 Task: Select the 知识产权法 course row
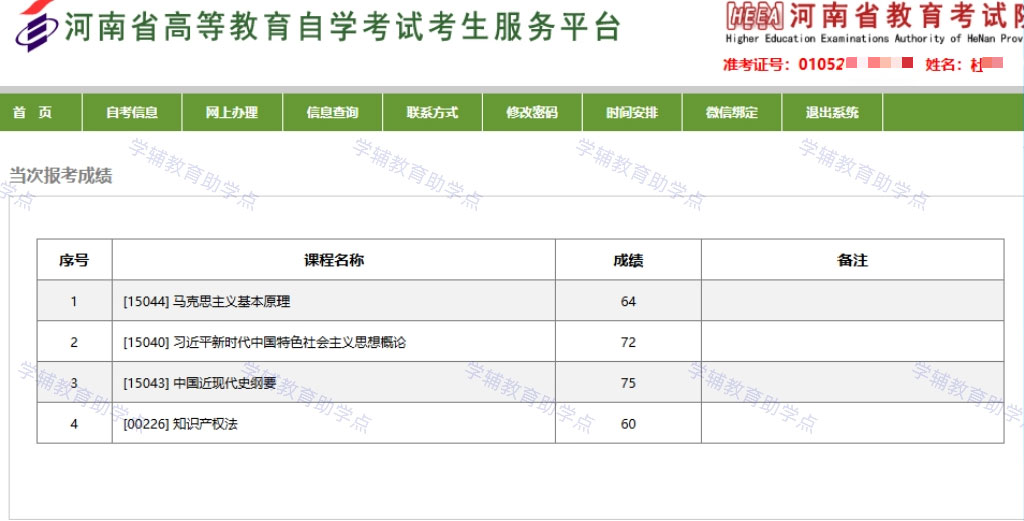[520, 423]
